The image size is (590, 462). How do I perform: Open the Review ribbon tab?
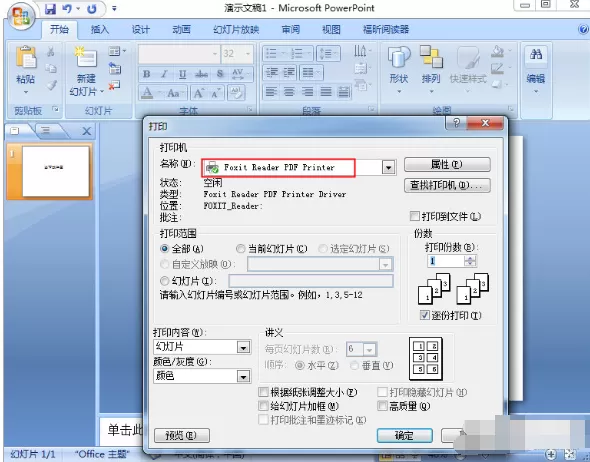coord(291,29)
